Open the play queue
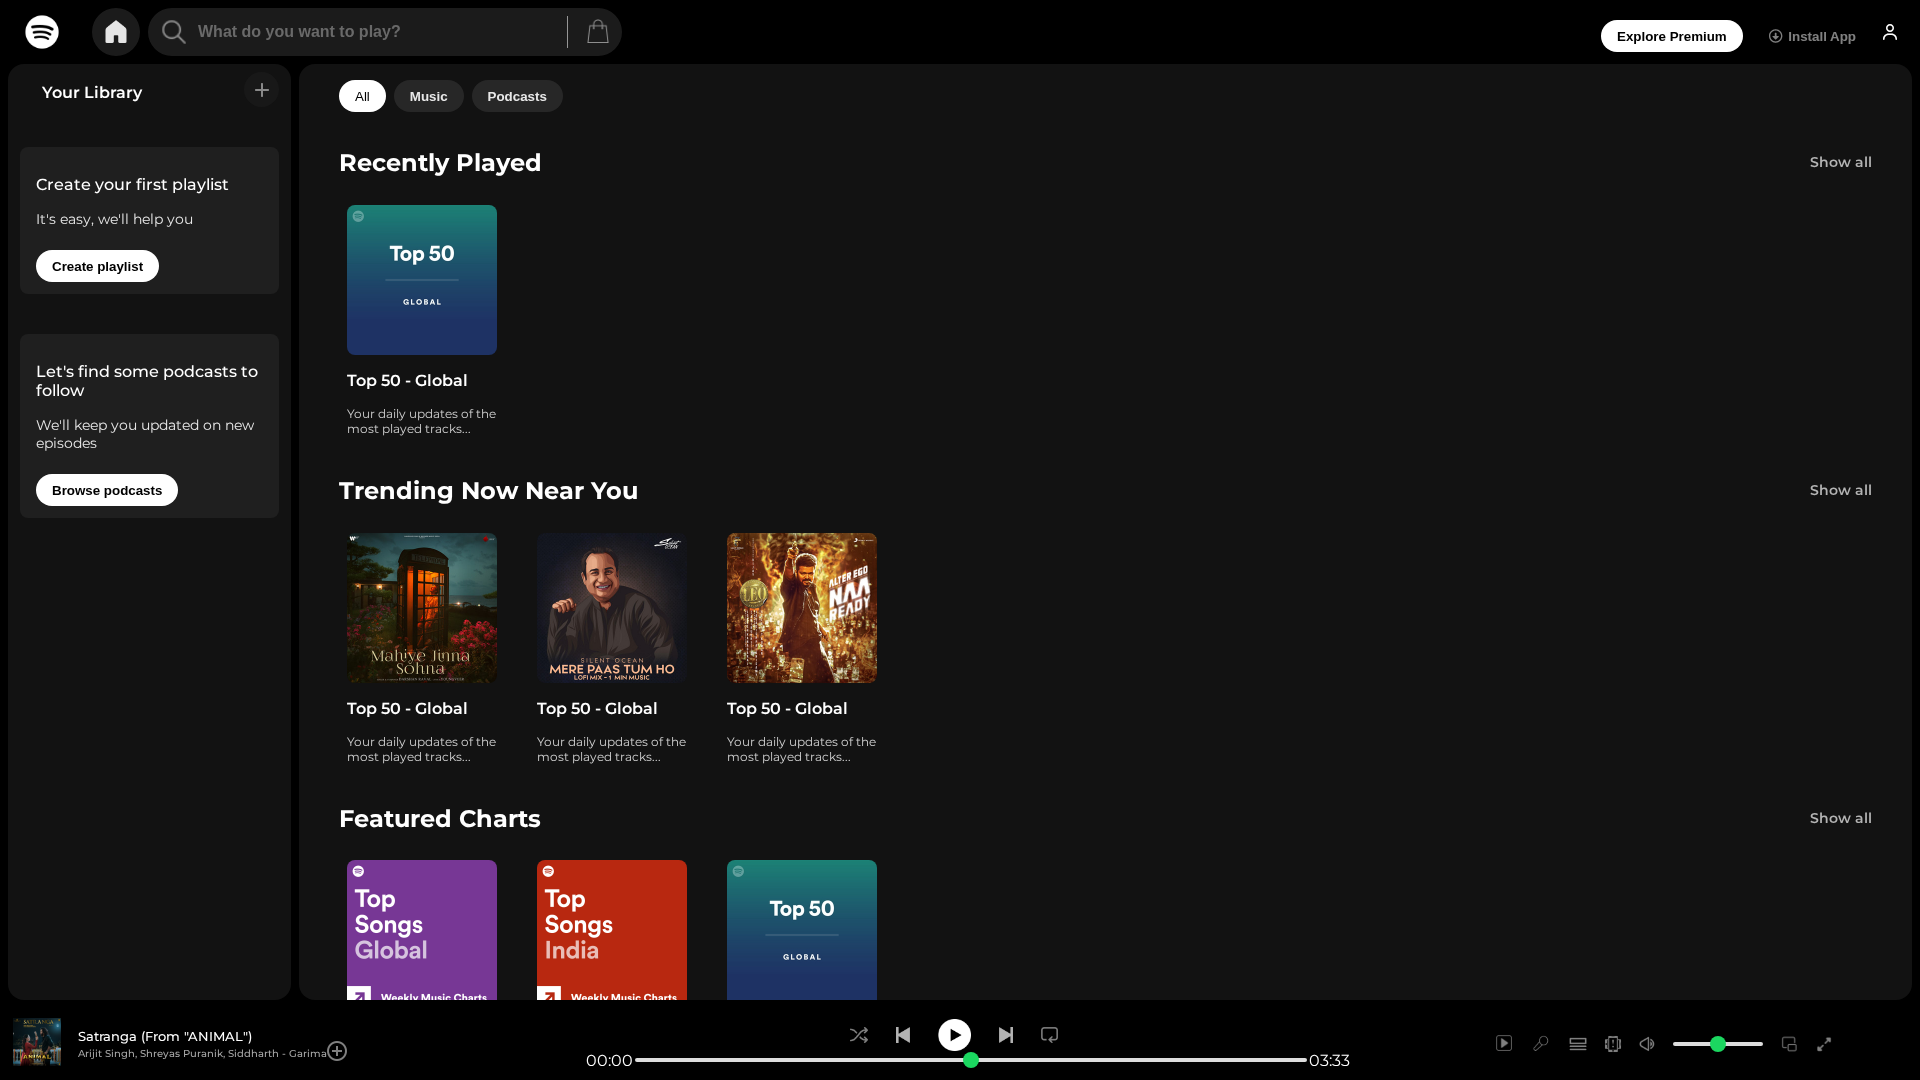 coord(1578,1044)
